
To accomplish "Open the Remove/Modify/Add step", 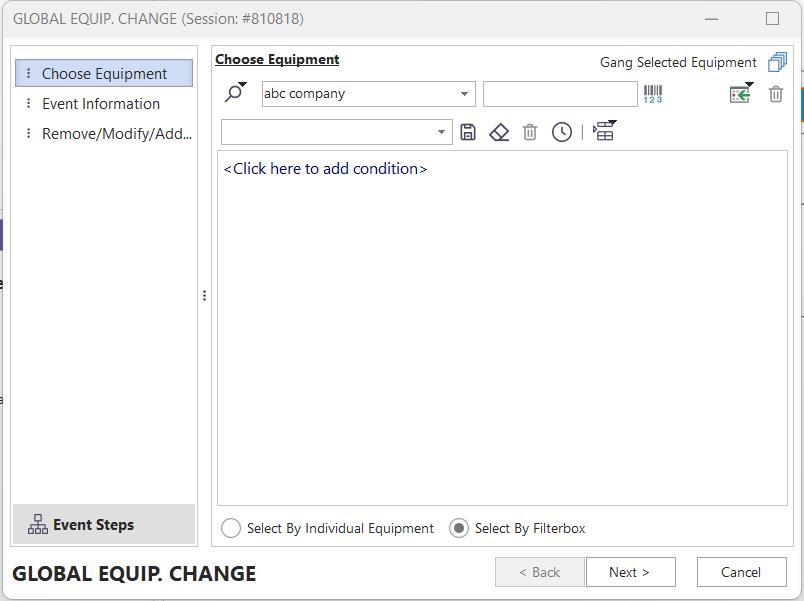I will [x=116, y=134].
